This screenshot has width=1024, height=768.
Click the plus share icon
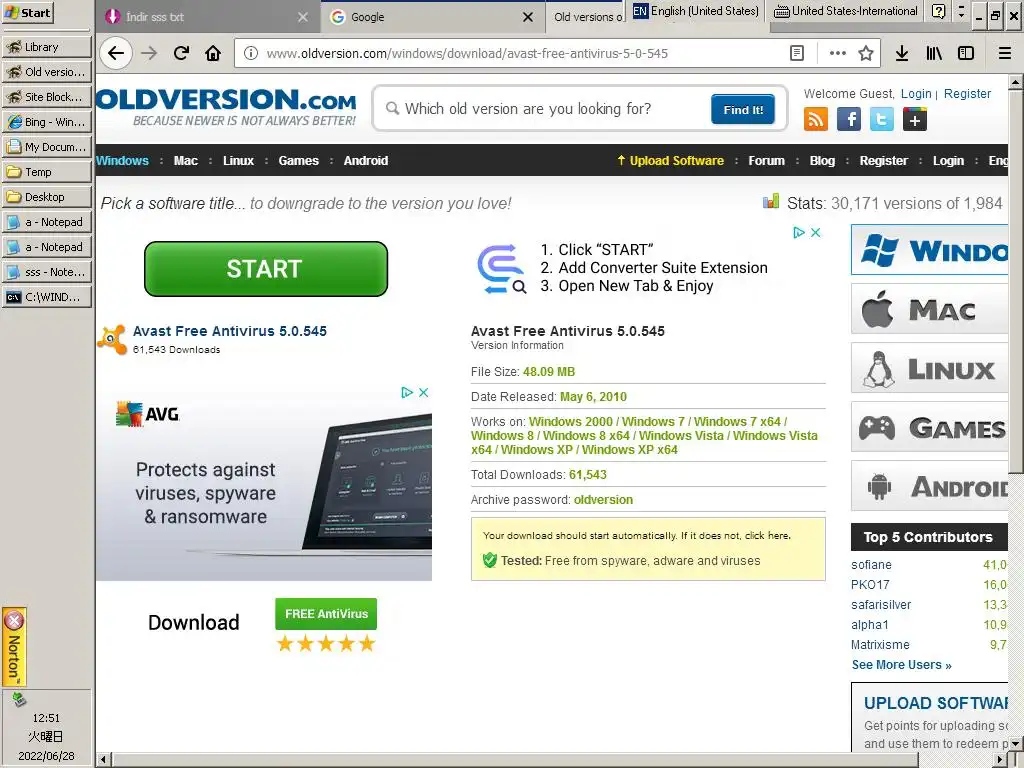click(x=915, y=120)
